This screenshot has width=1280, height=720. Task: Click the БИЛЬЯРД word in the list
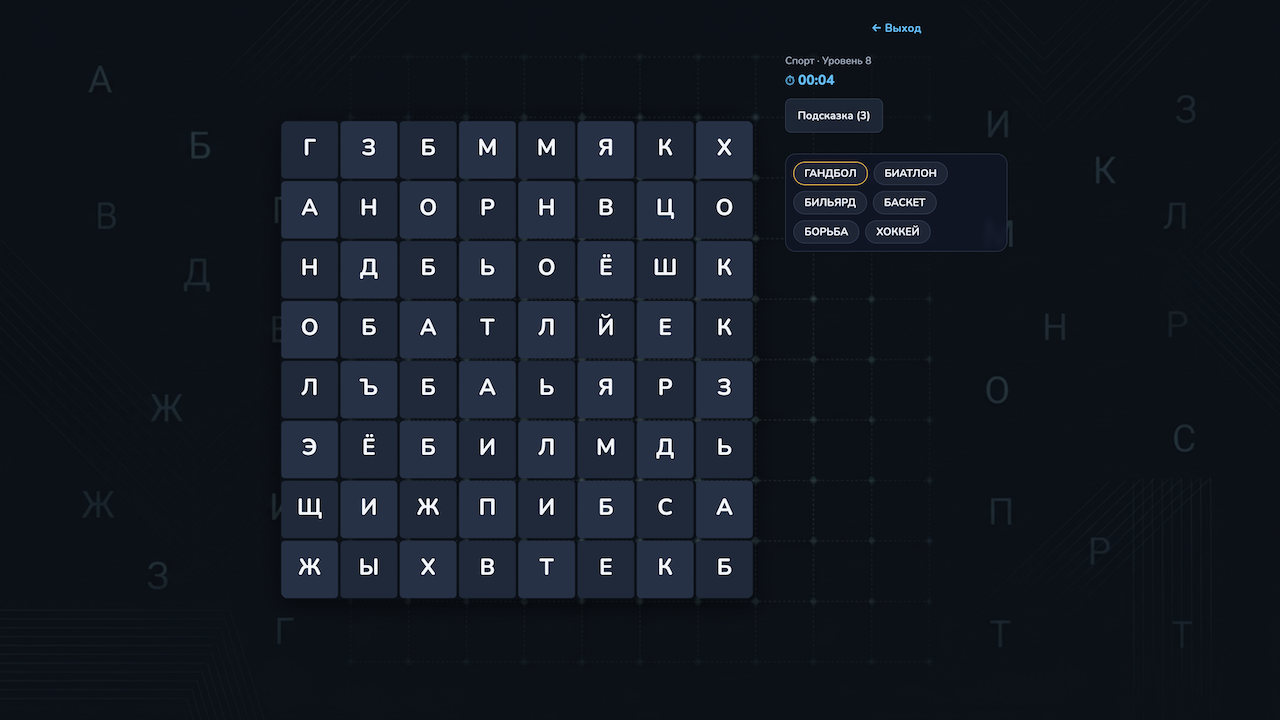point(828,202)
